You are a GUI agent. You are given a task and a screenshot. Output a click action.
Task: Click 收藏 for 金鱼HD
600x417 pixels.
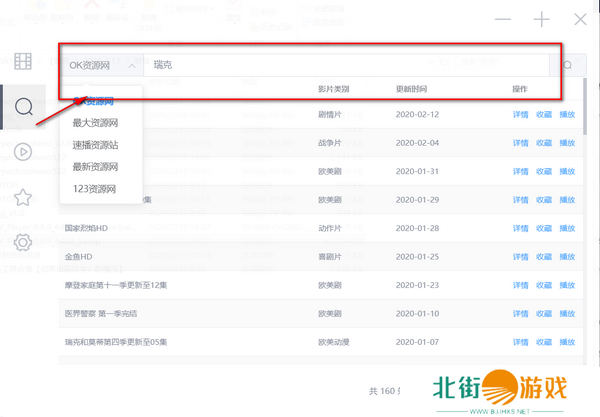pyautogui.click(x=544, y=257)
